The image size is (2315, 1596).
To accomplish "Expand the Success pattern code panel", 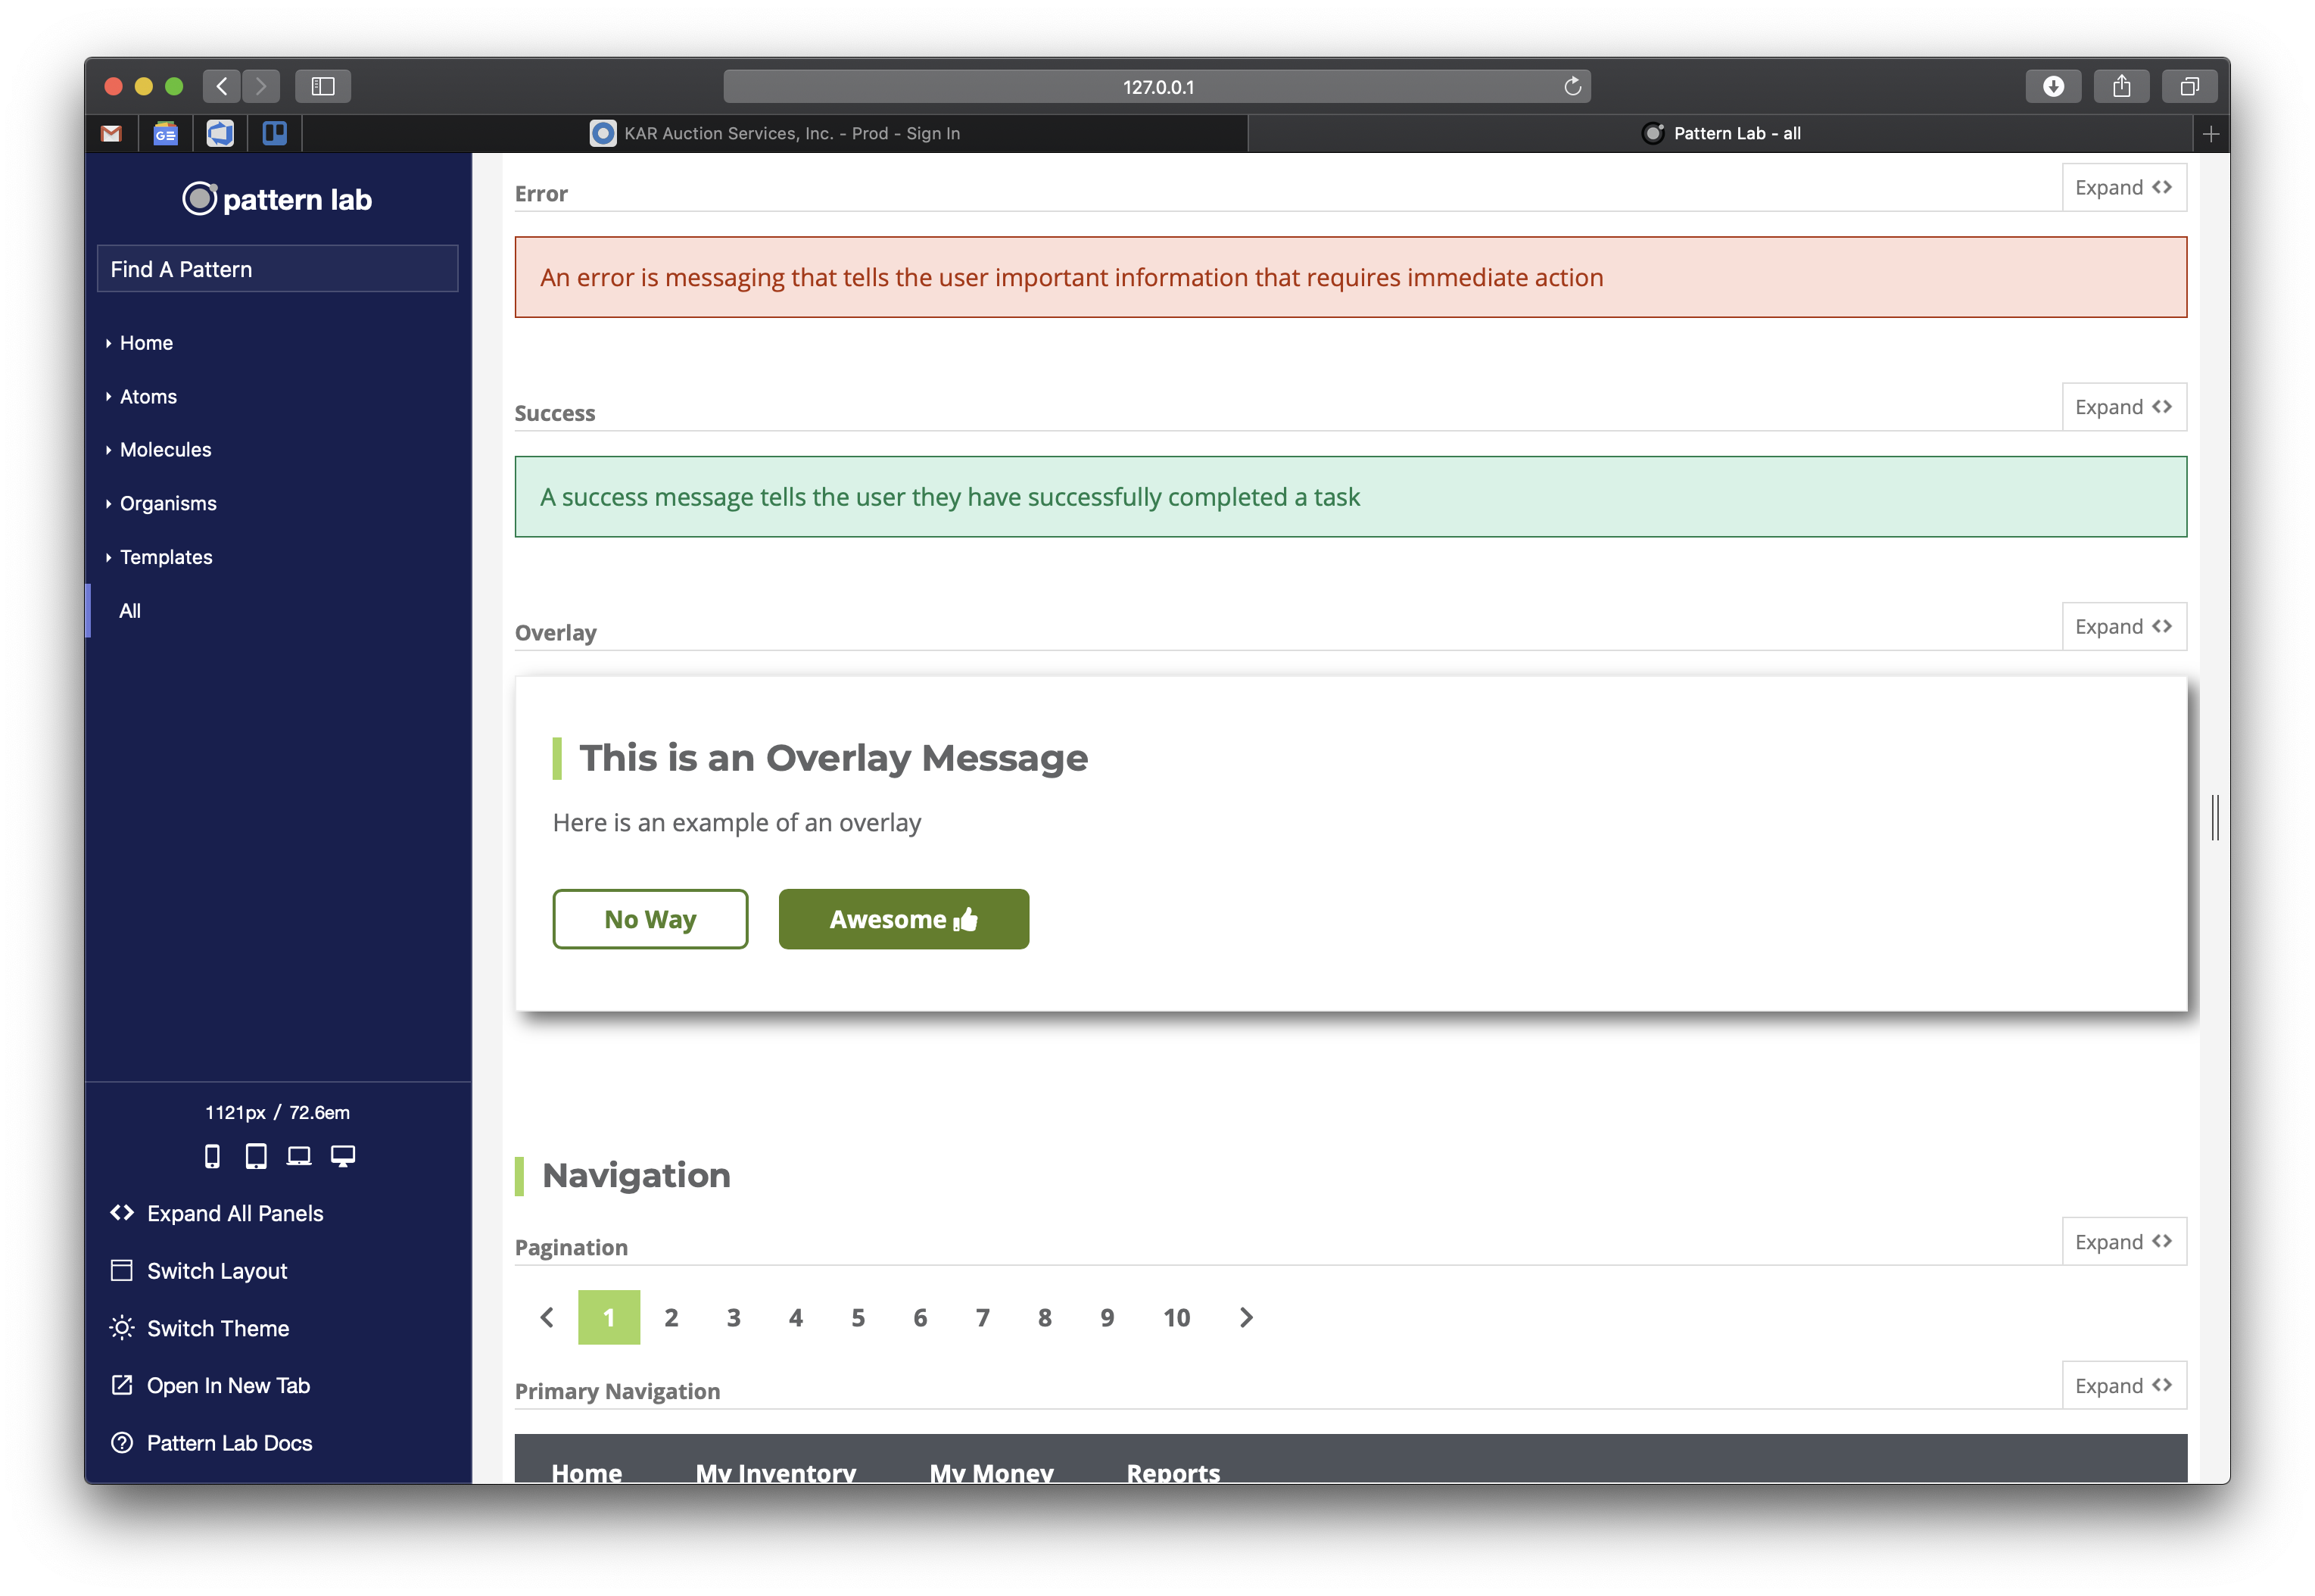I will coord(2123,407).
